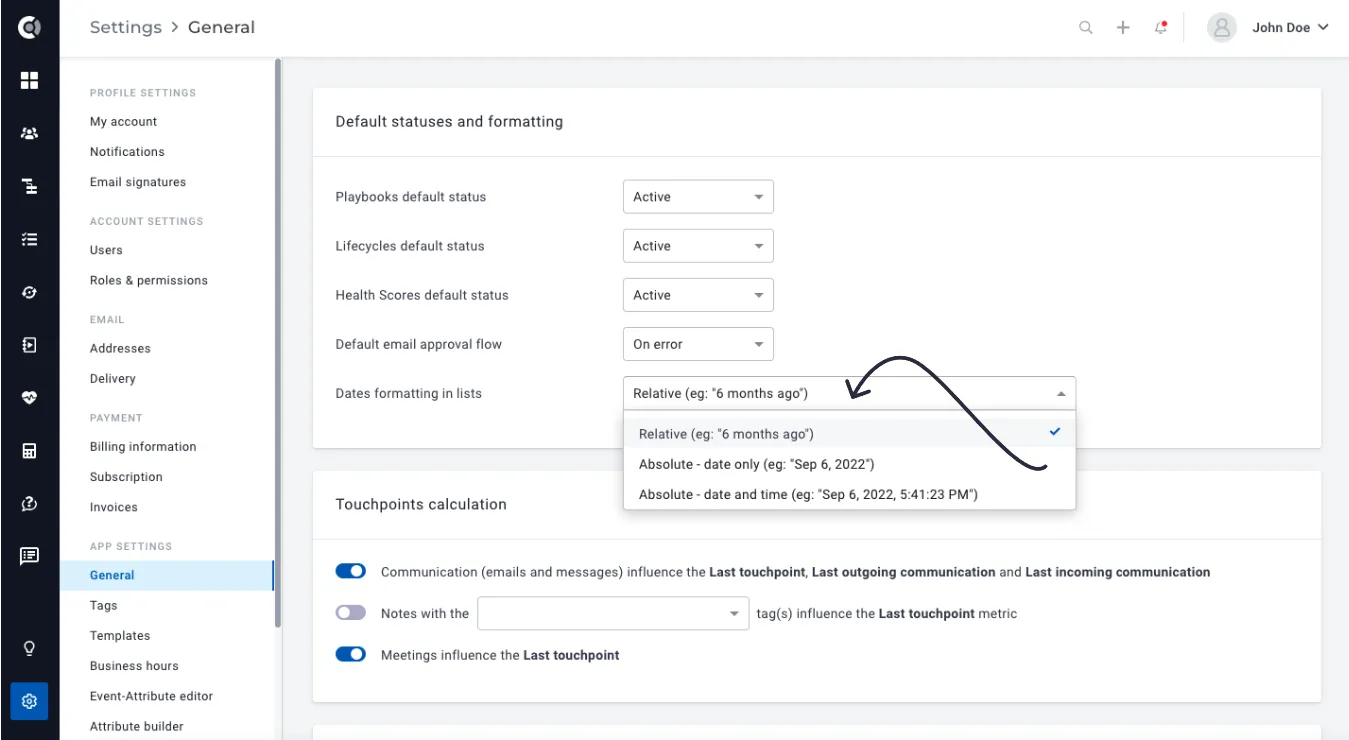Click the hierarchy steps icon in the left rail
The height and width of the screenshot is (740, 1349).
29,186
